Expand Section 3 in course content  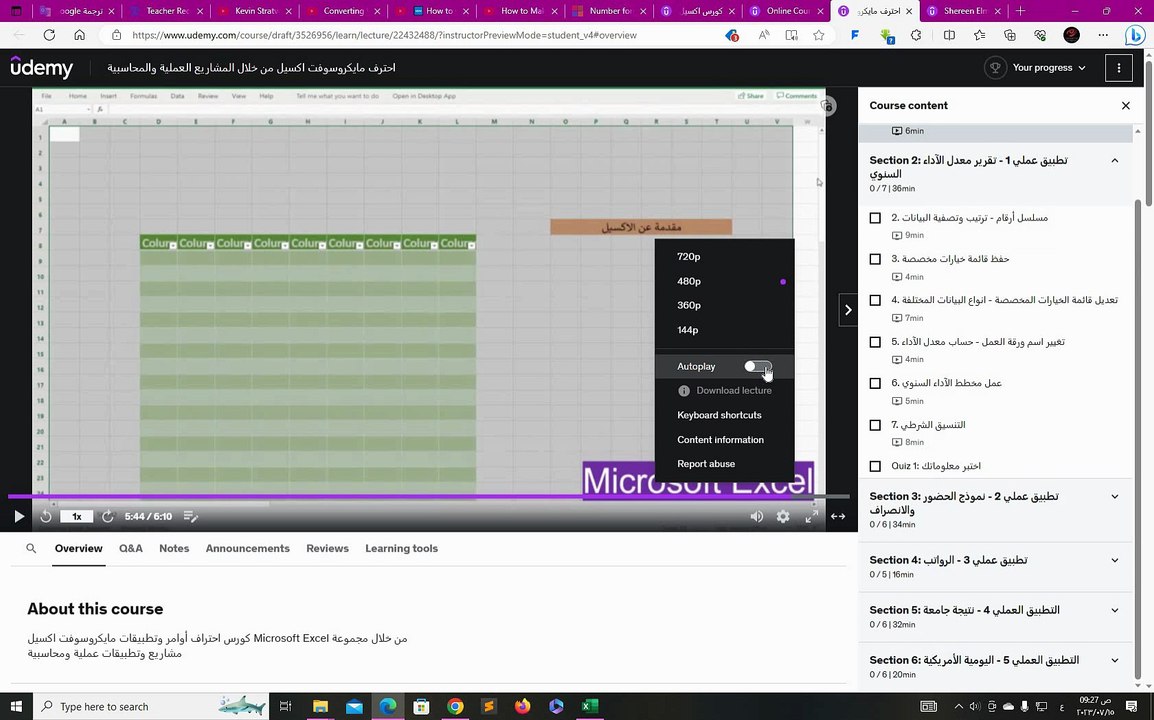(1114, 497)
